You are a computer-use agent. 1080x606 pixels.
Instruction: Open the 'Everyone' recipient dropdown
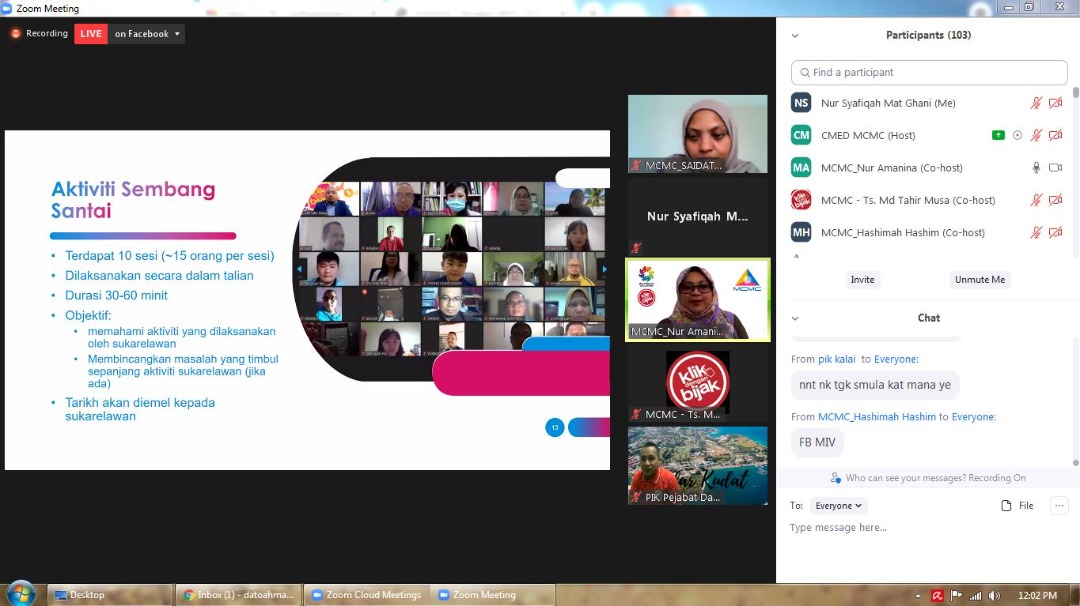point(838,506)
